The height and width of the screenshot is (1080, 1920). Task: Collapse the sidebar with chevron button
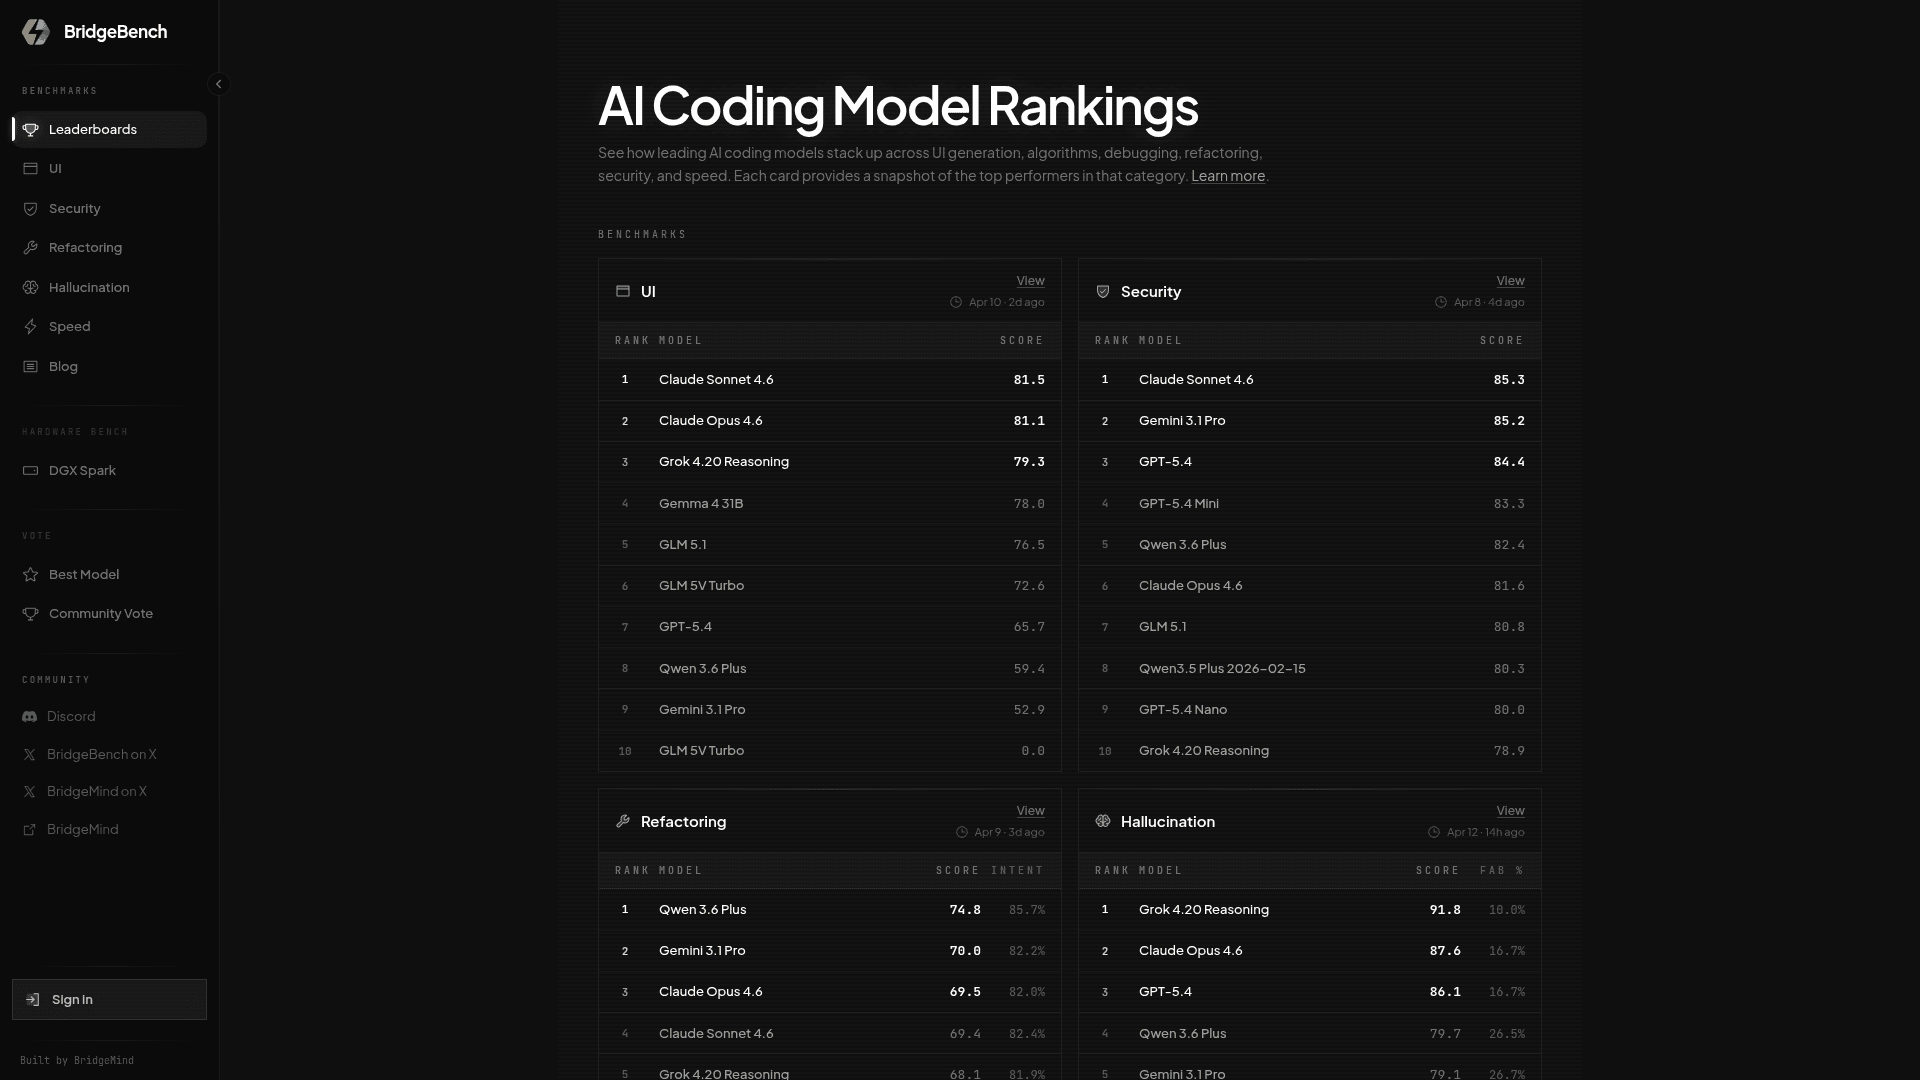click(x=218, y=84)
